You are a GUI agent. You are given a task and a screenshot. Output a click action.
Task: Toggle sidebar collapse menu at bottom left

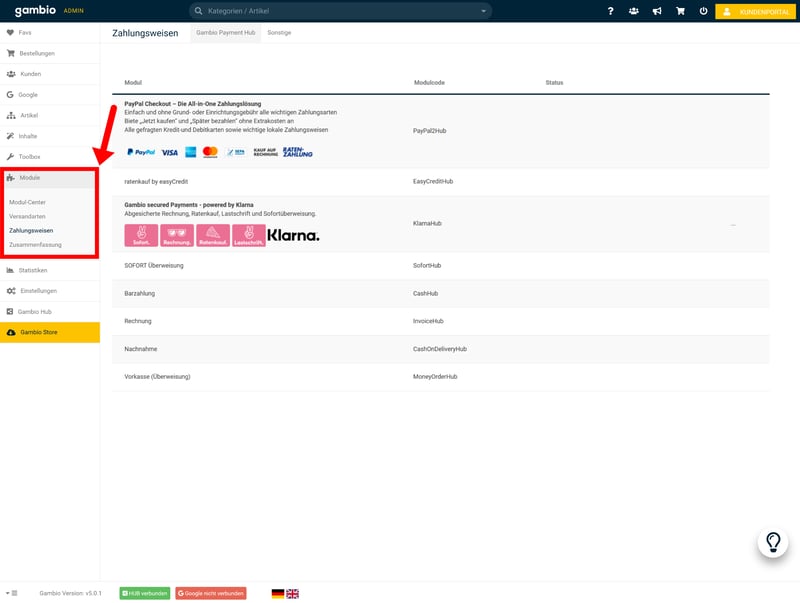(11, 593)
